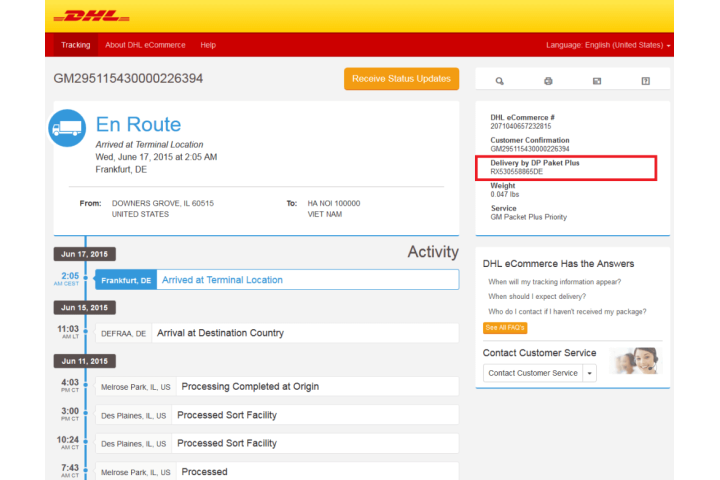Image resolution: width=720 pixels, height=480 pixels.
Task: Click Melrose Park location in Processing Completed row
Action: click(135, 387)
